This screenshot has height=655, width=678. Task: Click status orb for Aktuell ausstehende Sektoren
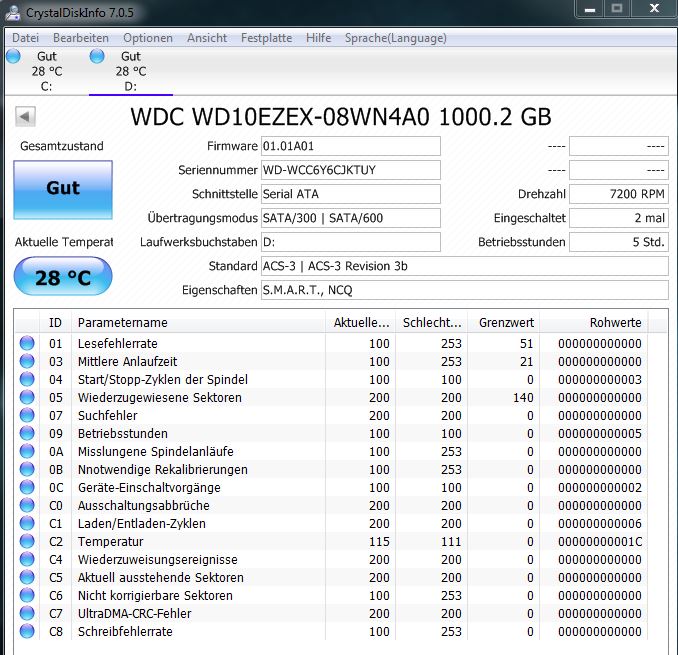tap(27, 578)
